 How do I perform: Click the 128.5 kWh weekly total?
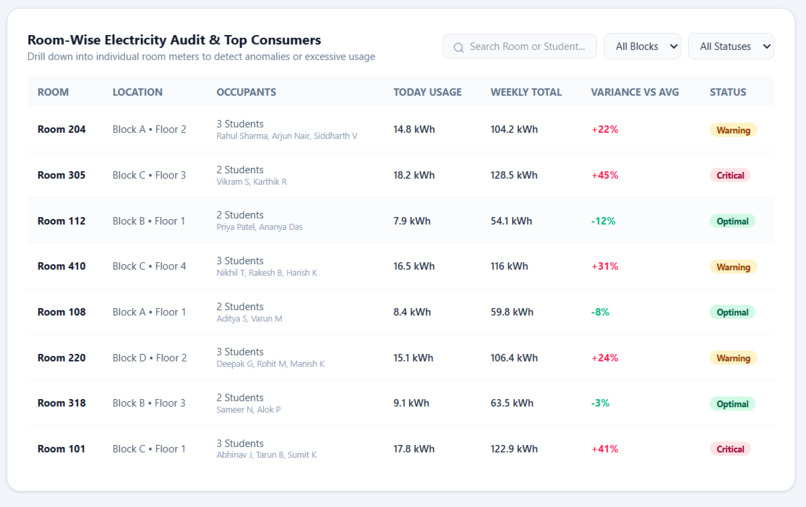click(514, 175)
